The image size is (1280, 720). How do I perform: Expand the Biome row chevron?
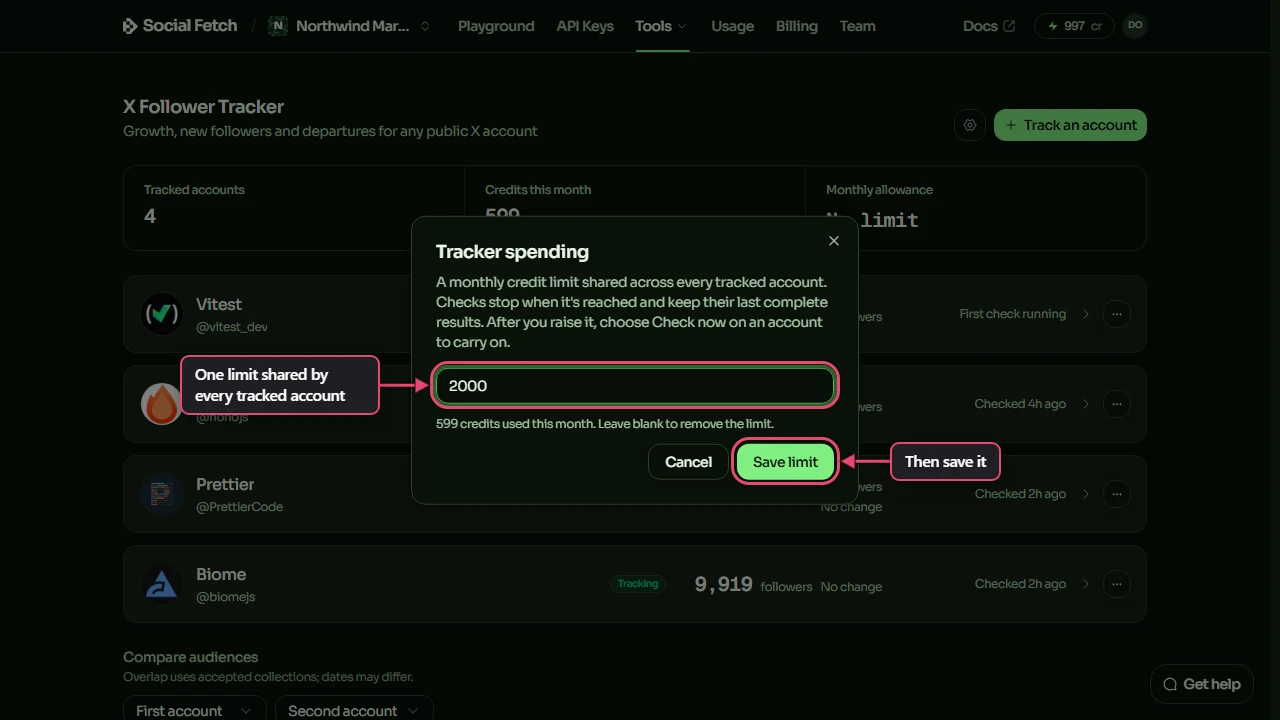click(1086, 584)
